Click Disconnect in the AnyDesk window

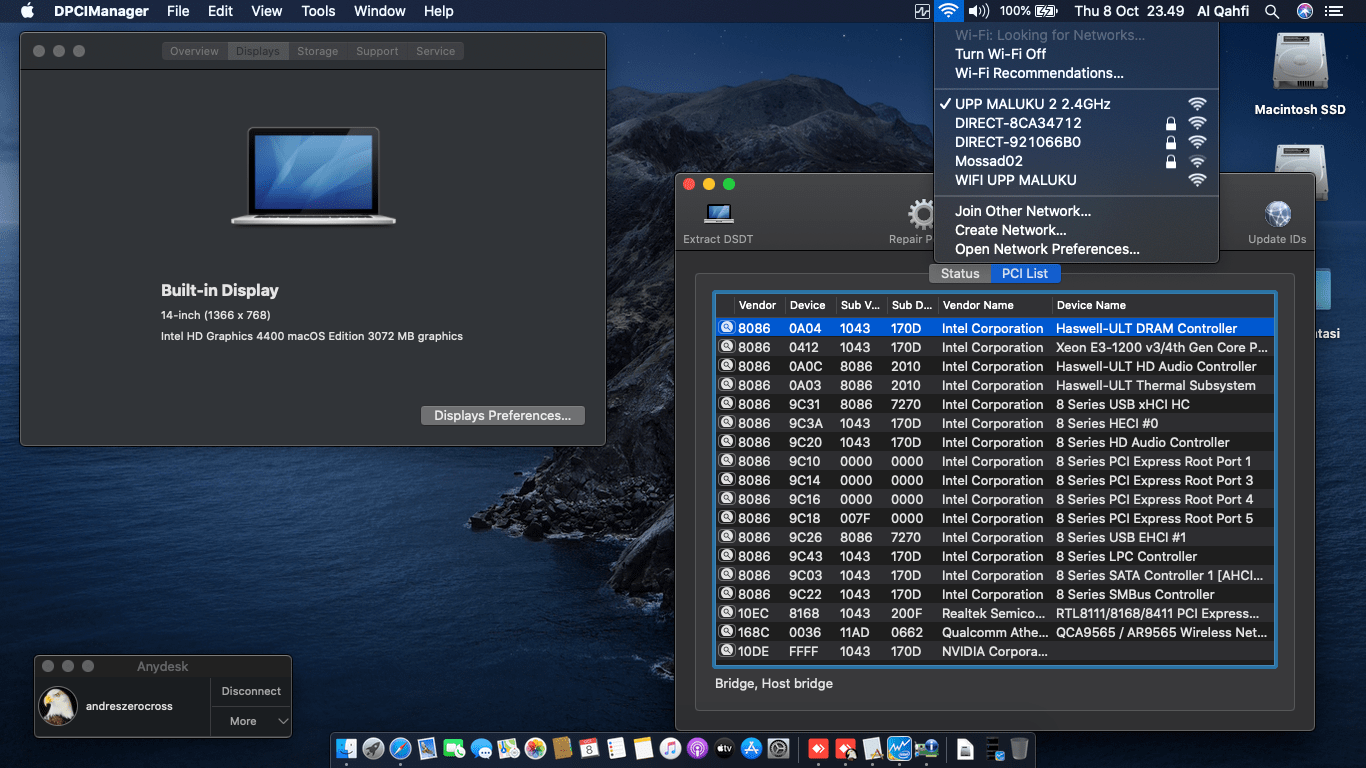(x=250, y=690)
